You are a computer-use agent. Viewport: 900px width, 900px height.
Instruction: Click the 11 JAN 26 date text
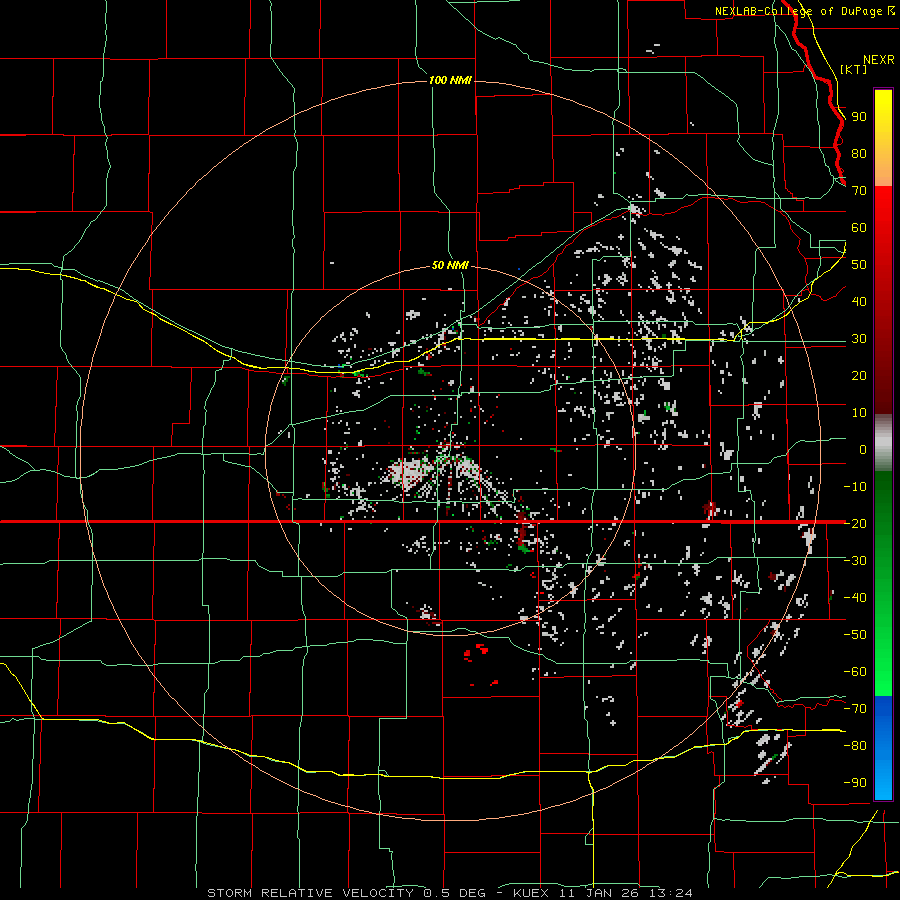[599, 893]
